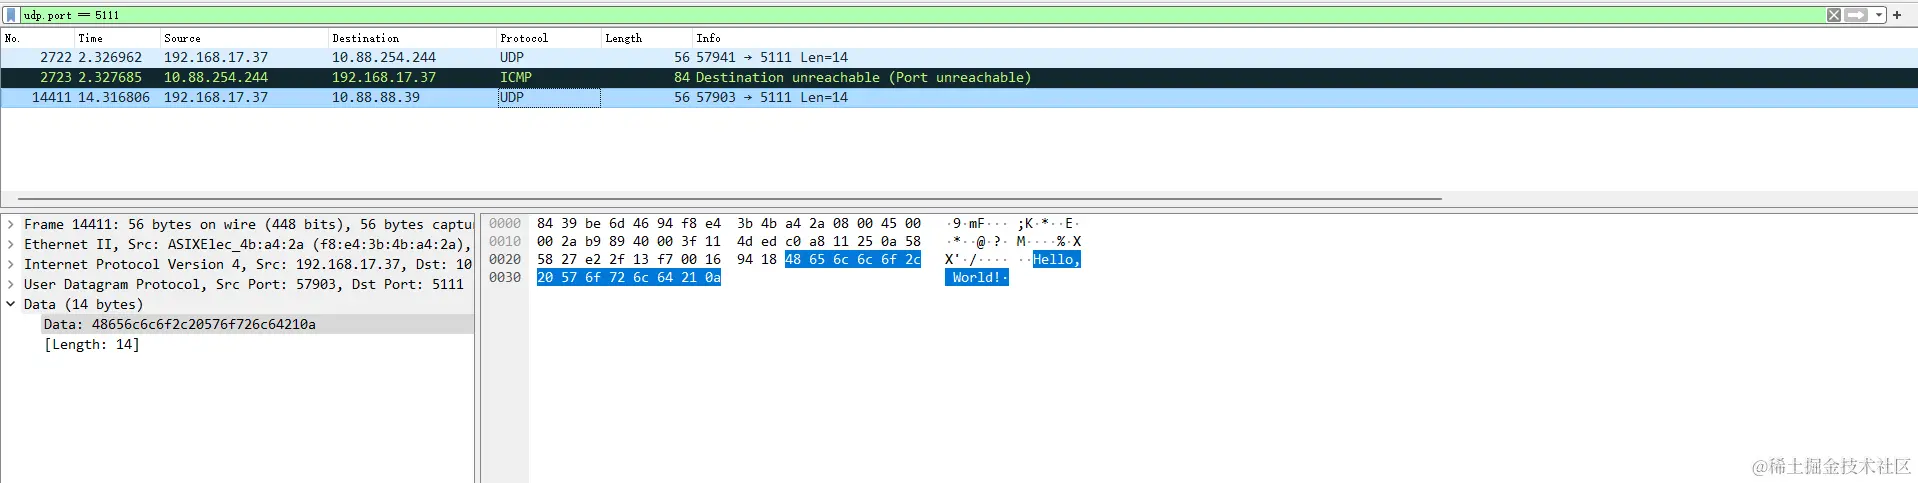
Task: Collapse the Data (14 bytes) node
Action: click(11, 305)
